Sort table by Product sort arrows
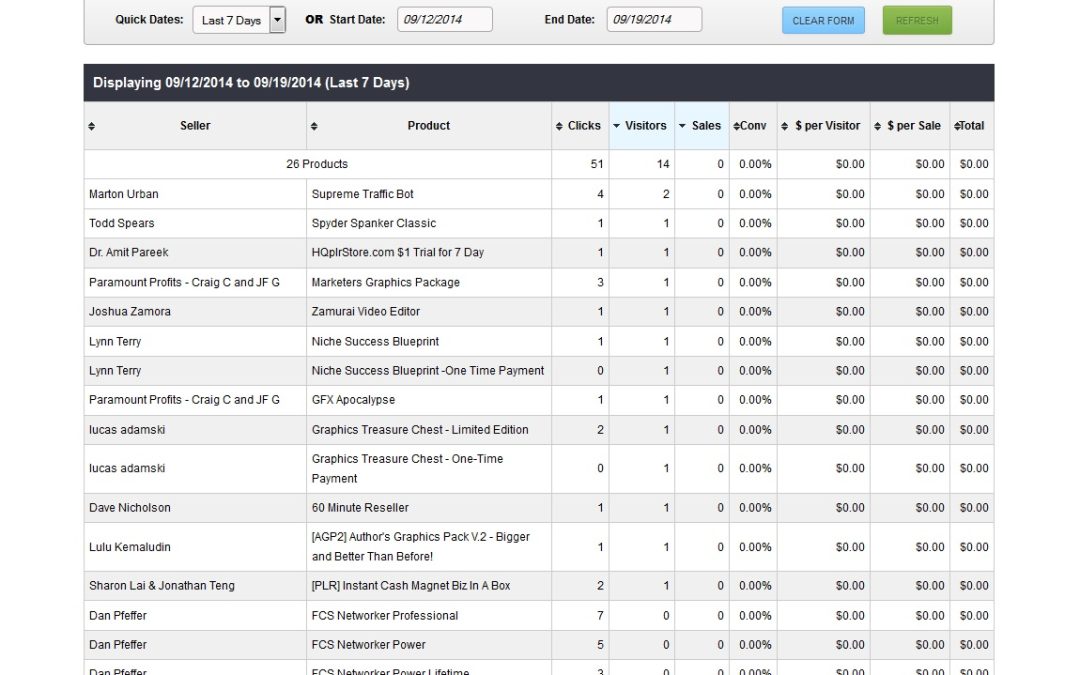 click(x=314, y=126)
